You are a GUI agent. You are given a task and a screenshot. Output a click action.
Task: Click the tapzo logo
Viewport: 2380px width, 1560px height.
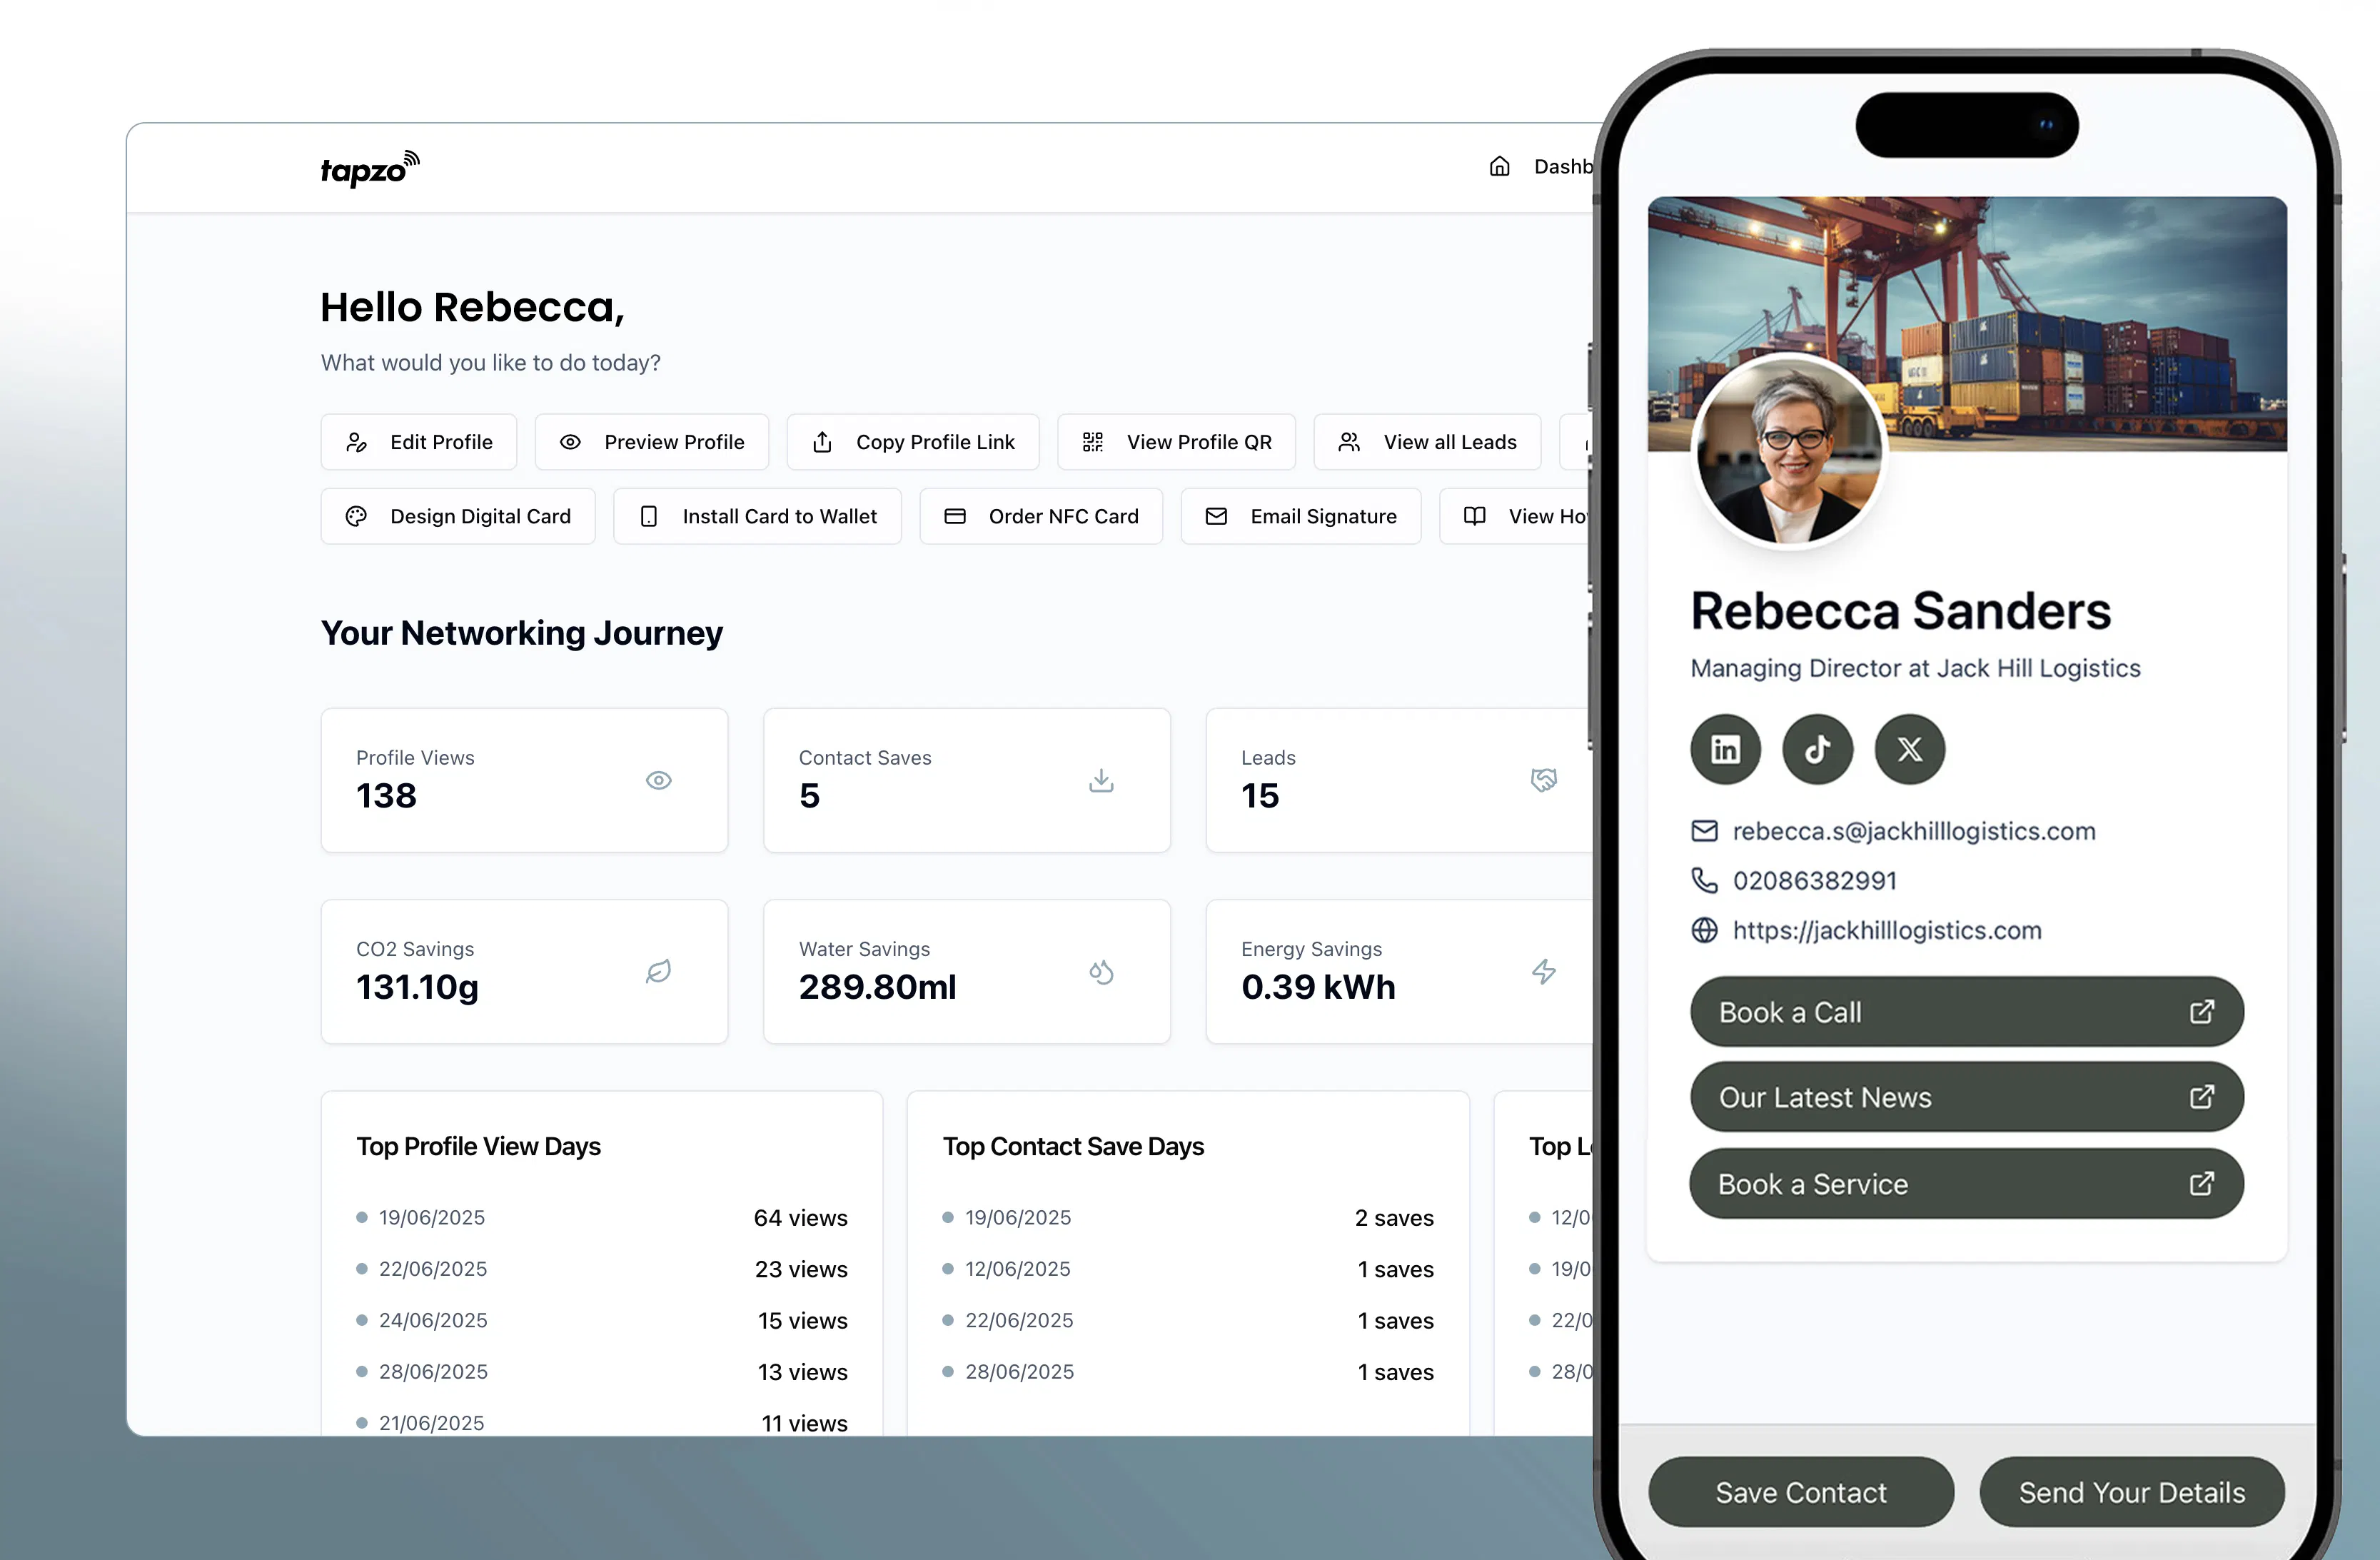click(x=370, y=168)
